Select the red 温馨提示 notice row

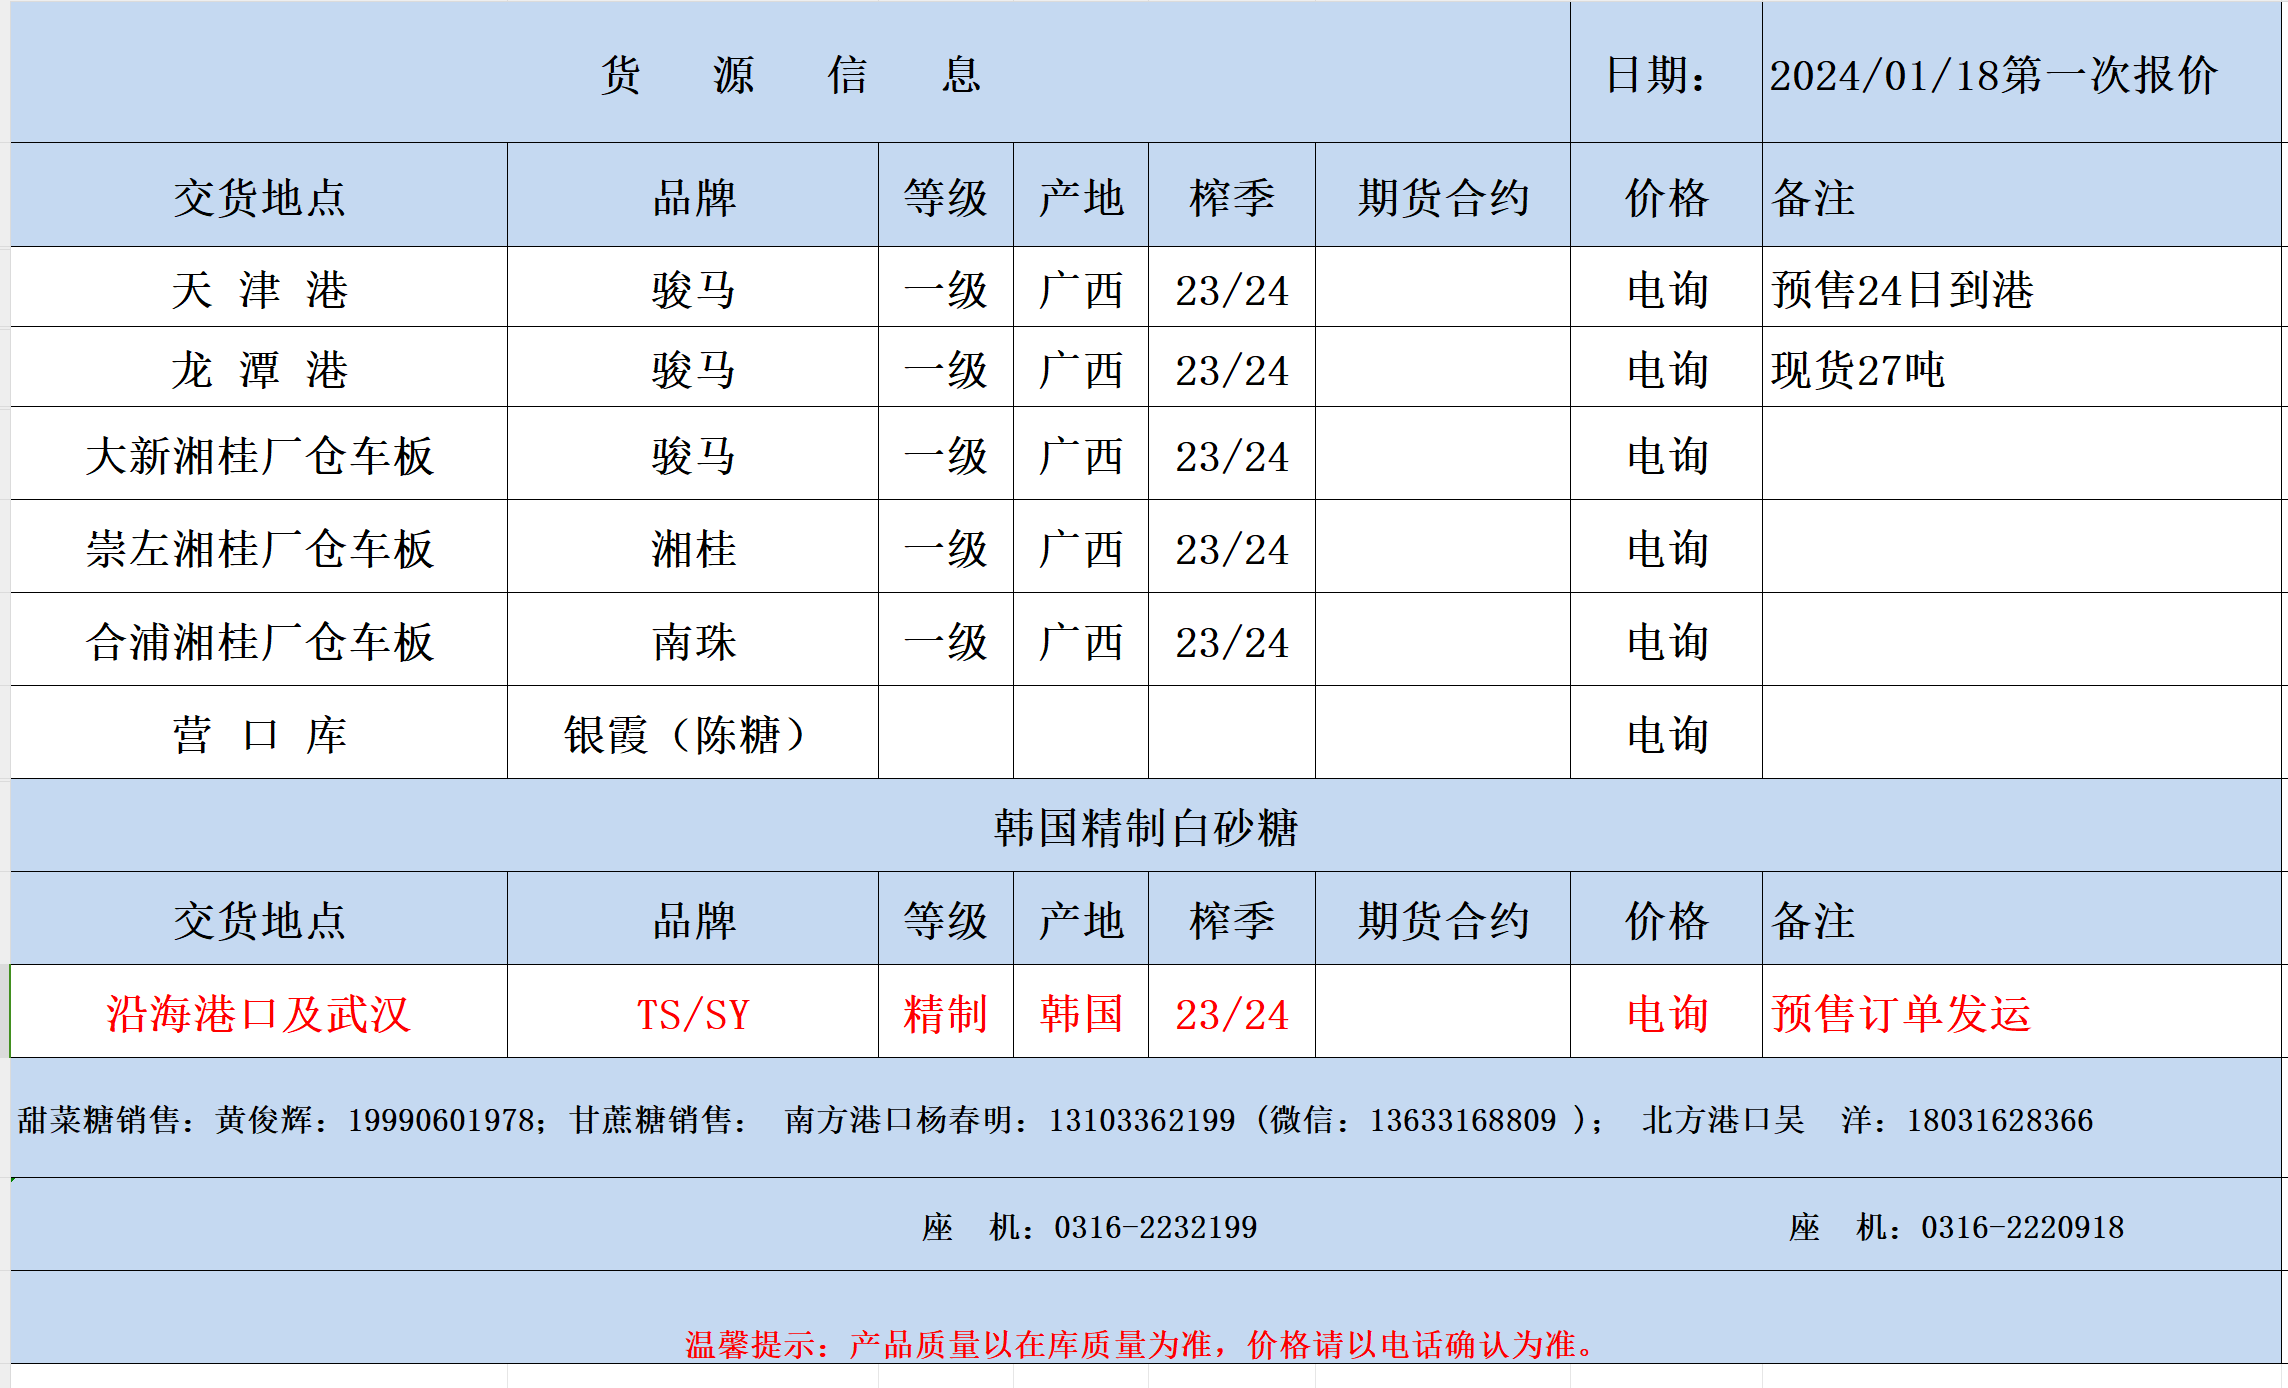click(1140, 1344)
